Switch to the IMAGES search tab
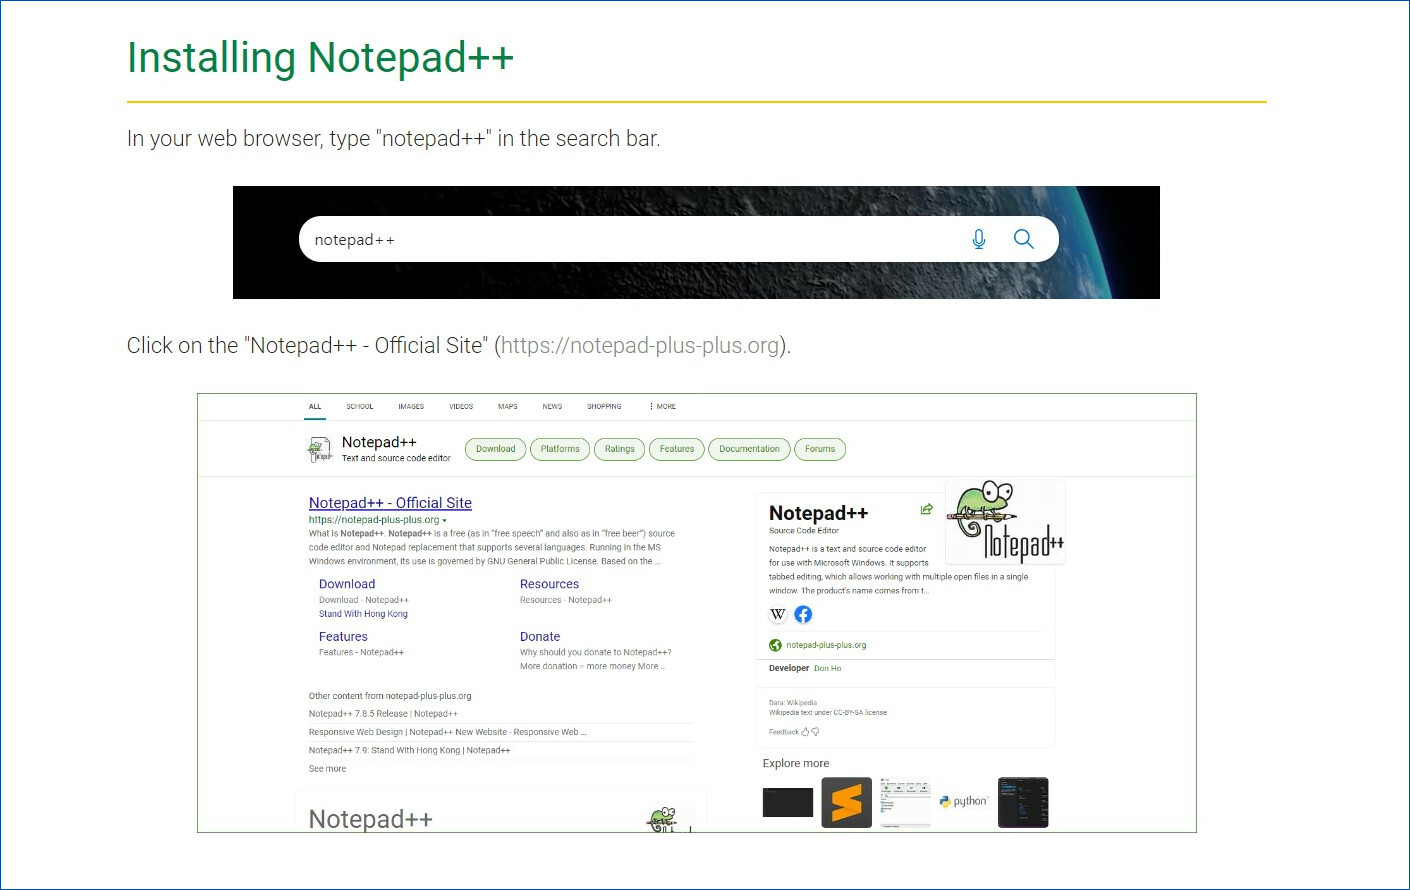Screen dimensions: 1410x890 point(411,407)
